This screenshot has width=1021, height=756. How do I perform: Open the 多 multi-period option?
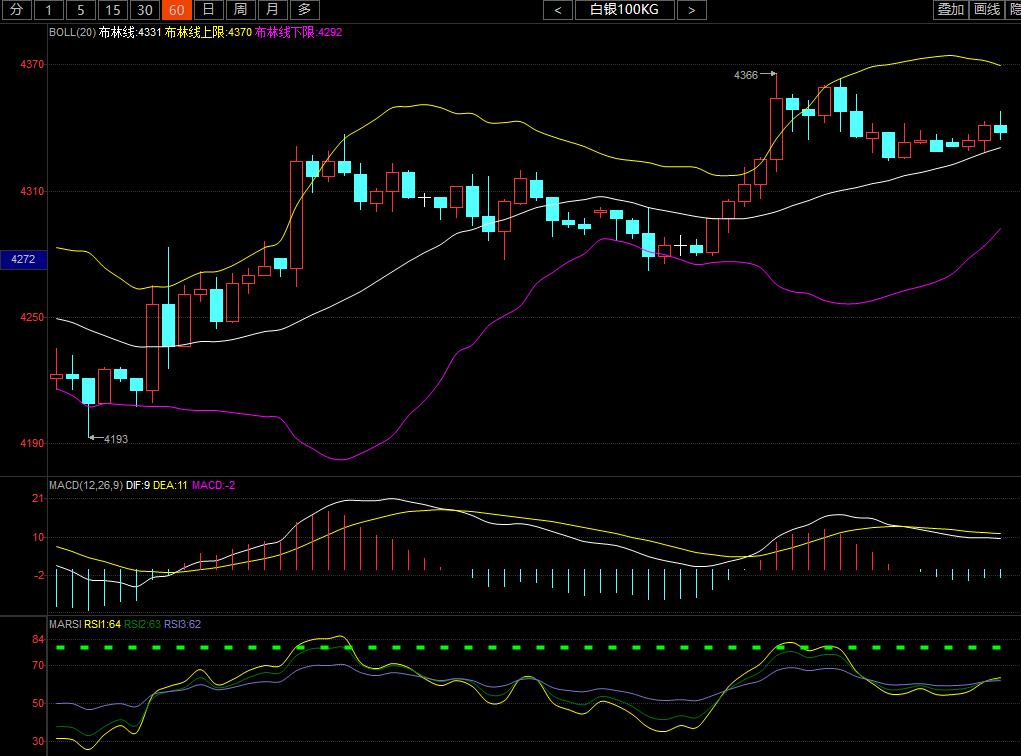click(304, 10)
